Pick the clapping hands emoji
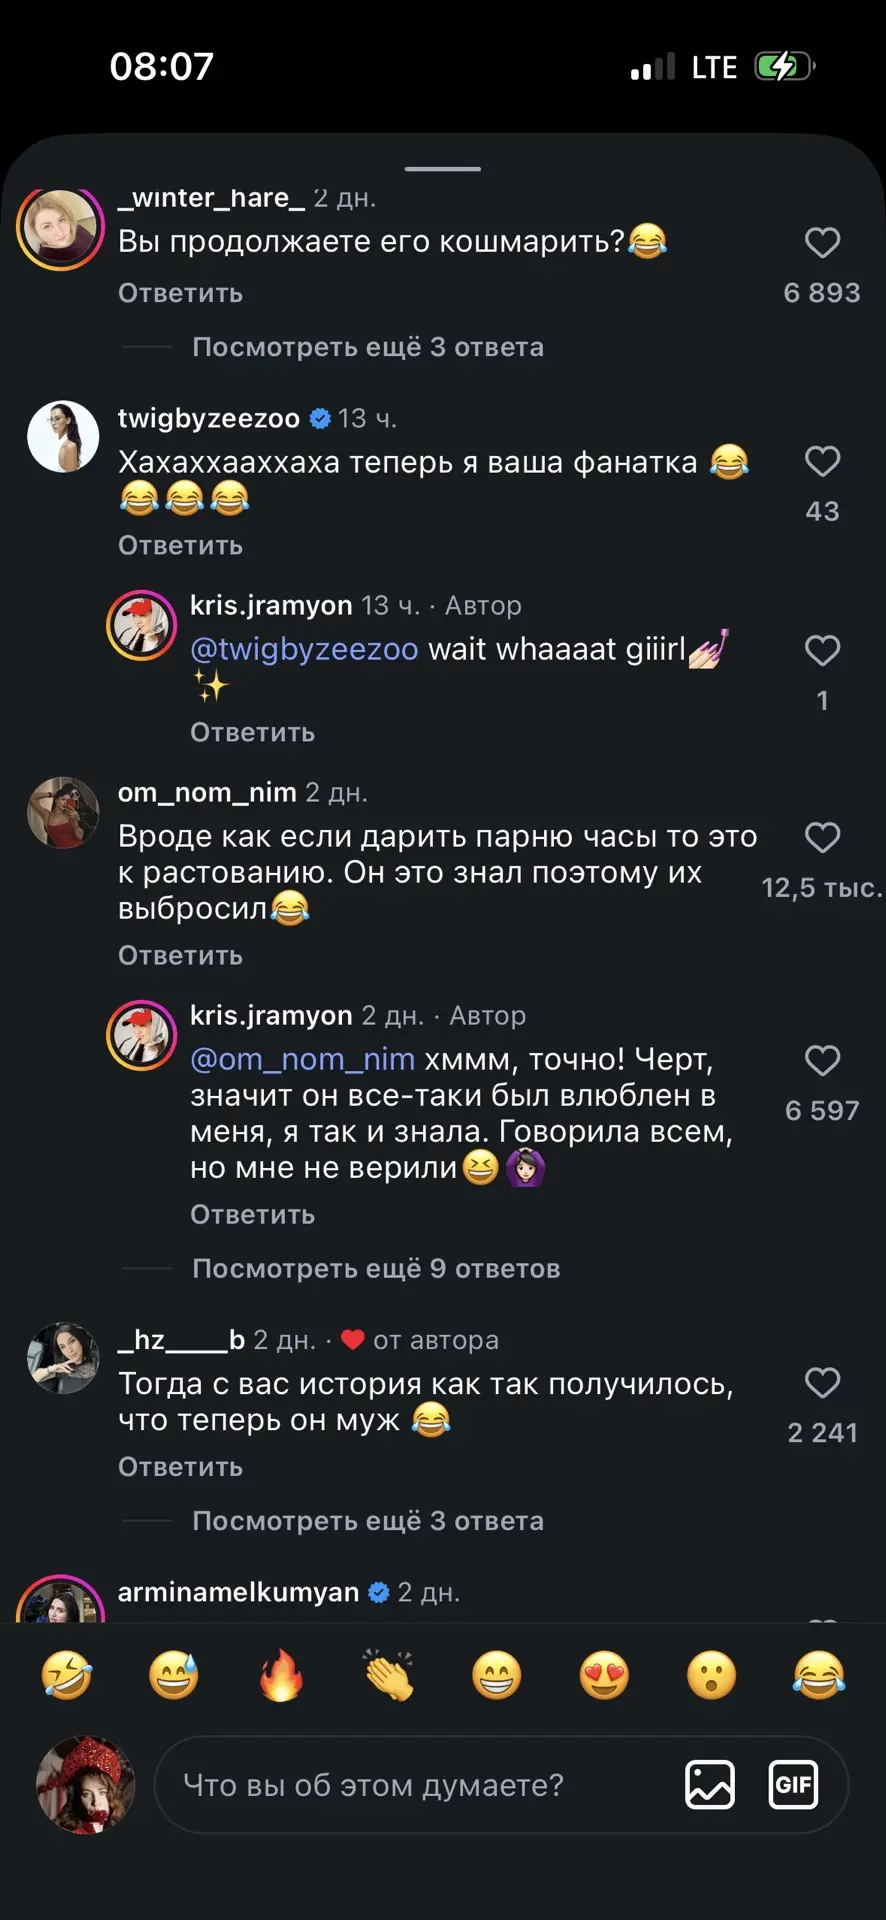 tap(389, 1675)
